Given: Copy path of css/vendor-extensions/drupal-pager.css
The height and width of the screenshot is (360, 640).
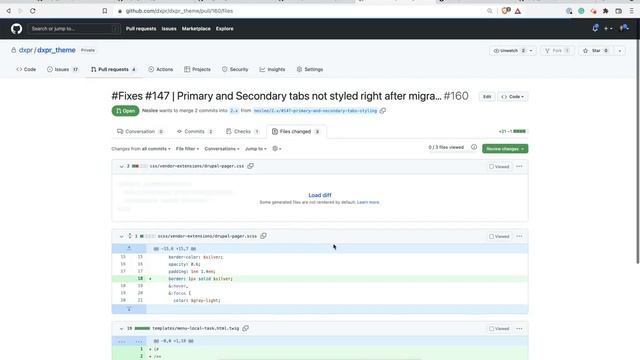Looking at the screenshot, I should (250, 166).
